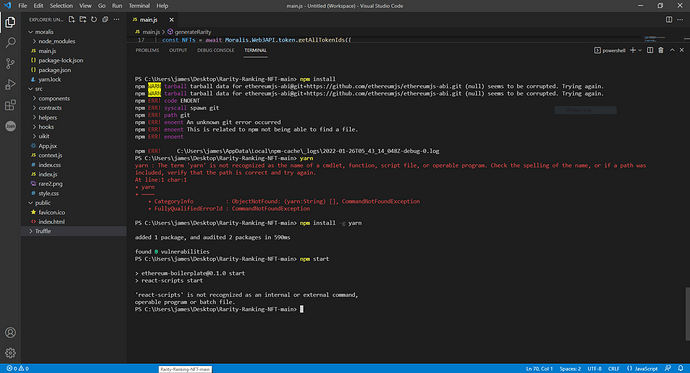The image size is (690, 373).
Task: Open Help menu
Action: click(162, 6)
